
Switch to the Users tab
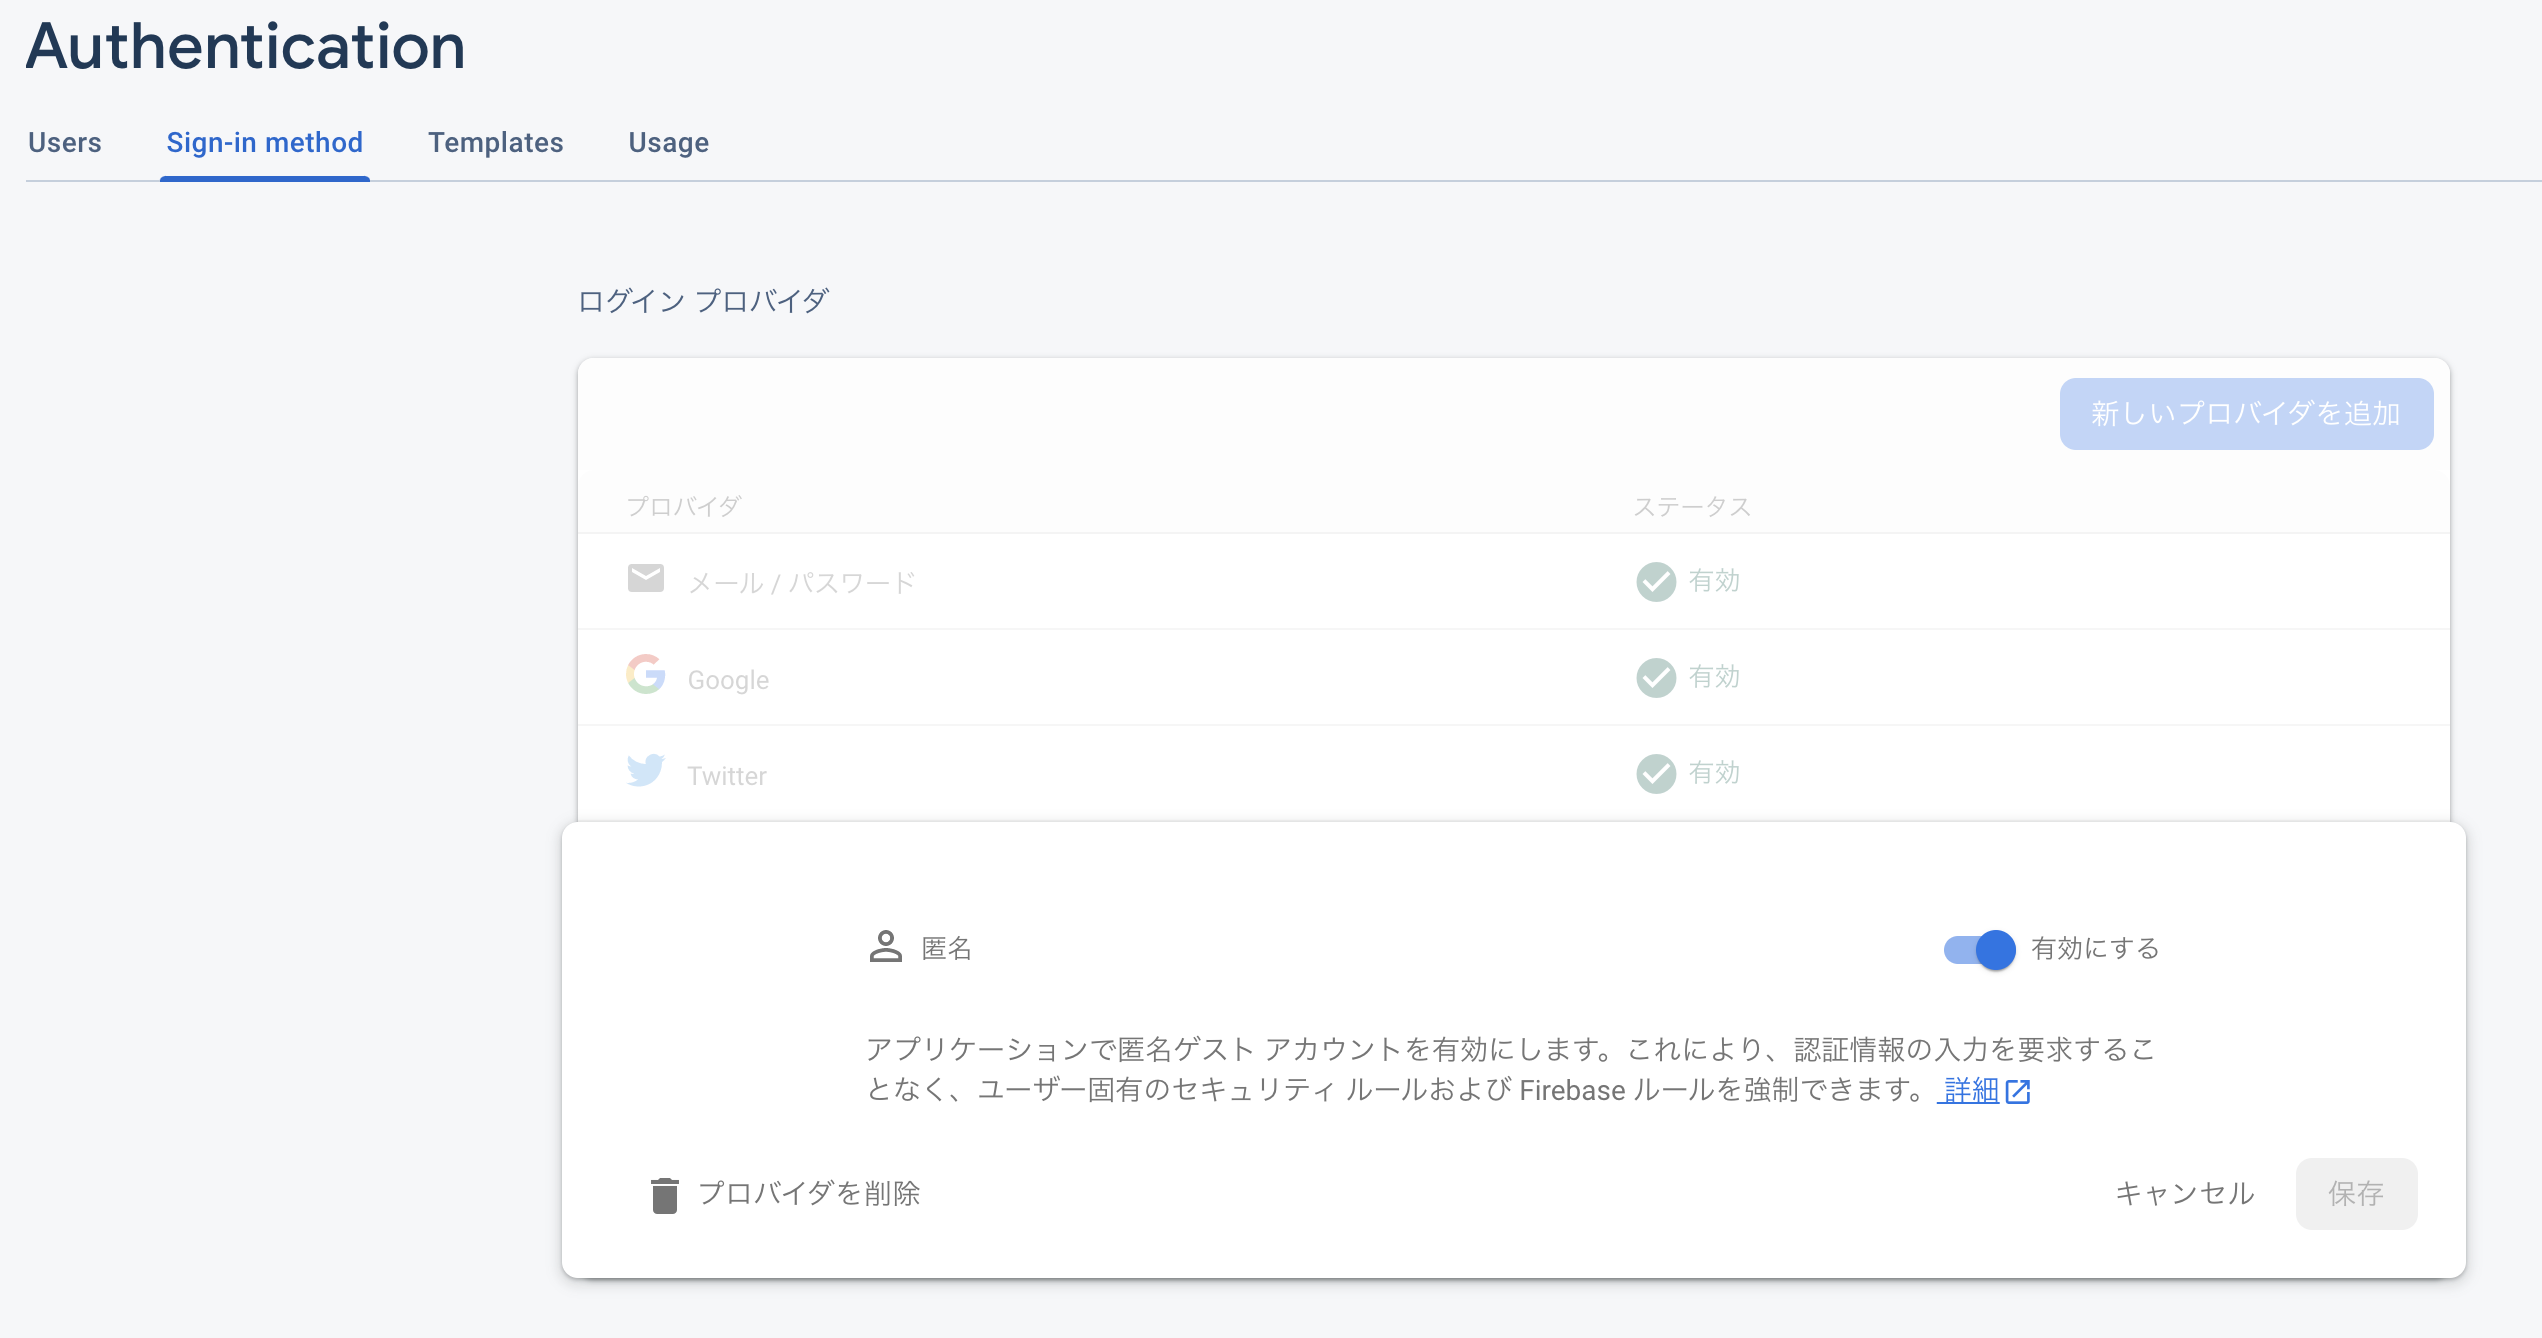coord(64,143)
